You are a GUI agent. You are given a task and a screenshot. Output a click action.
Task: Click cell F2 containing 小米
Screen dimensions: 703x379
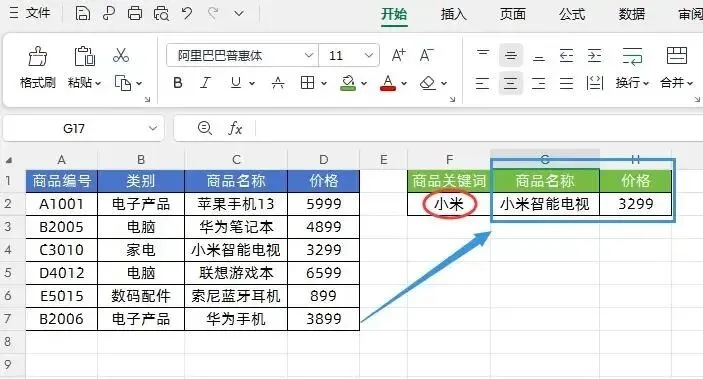pos(449,204)
